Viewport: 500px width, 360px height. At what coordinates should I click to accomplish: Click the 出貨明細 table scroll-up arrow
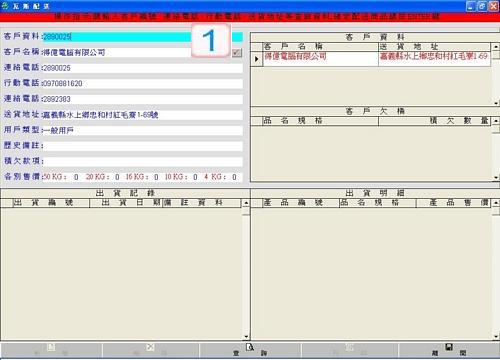pyautogui.click(x=496, y=203)
